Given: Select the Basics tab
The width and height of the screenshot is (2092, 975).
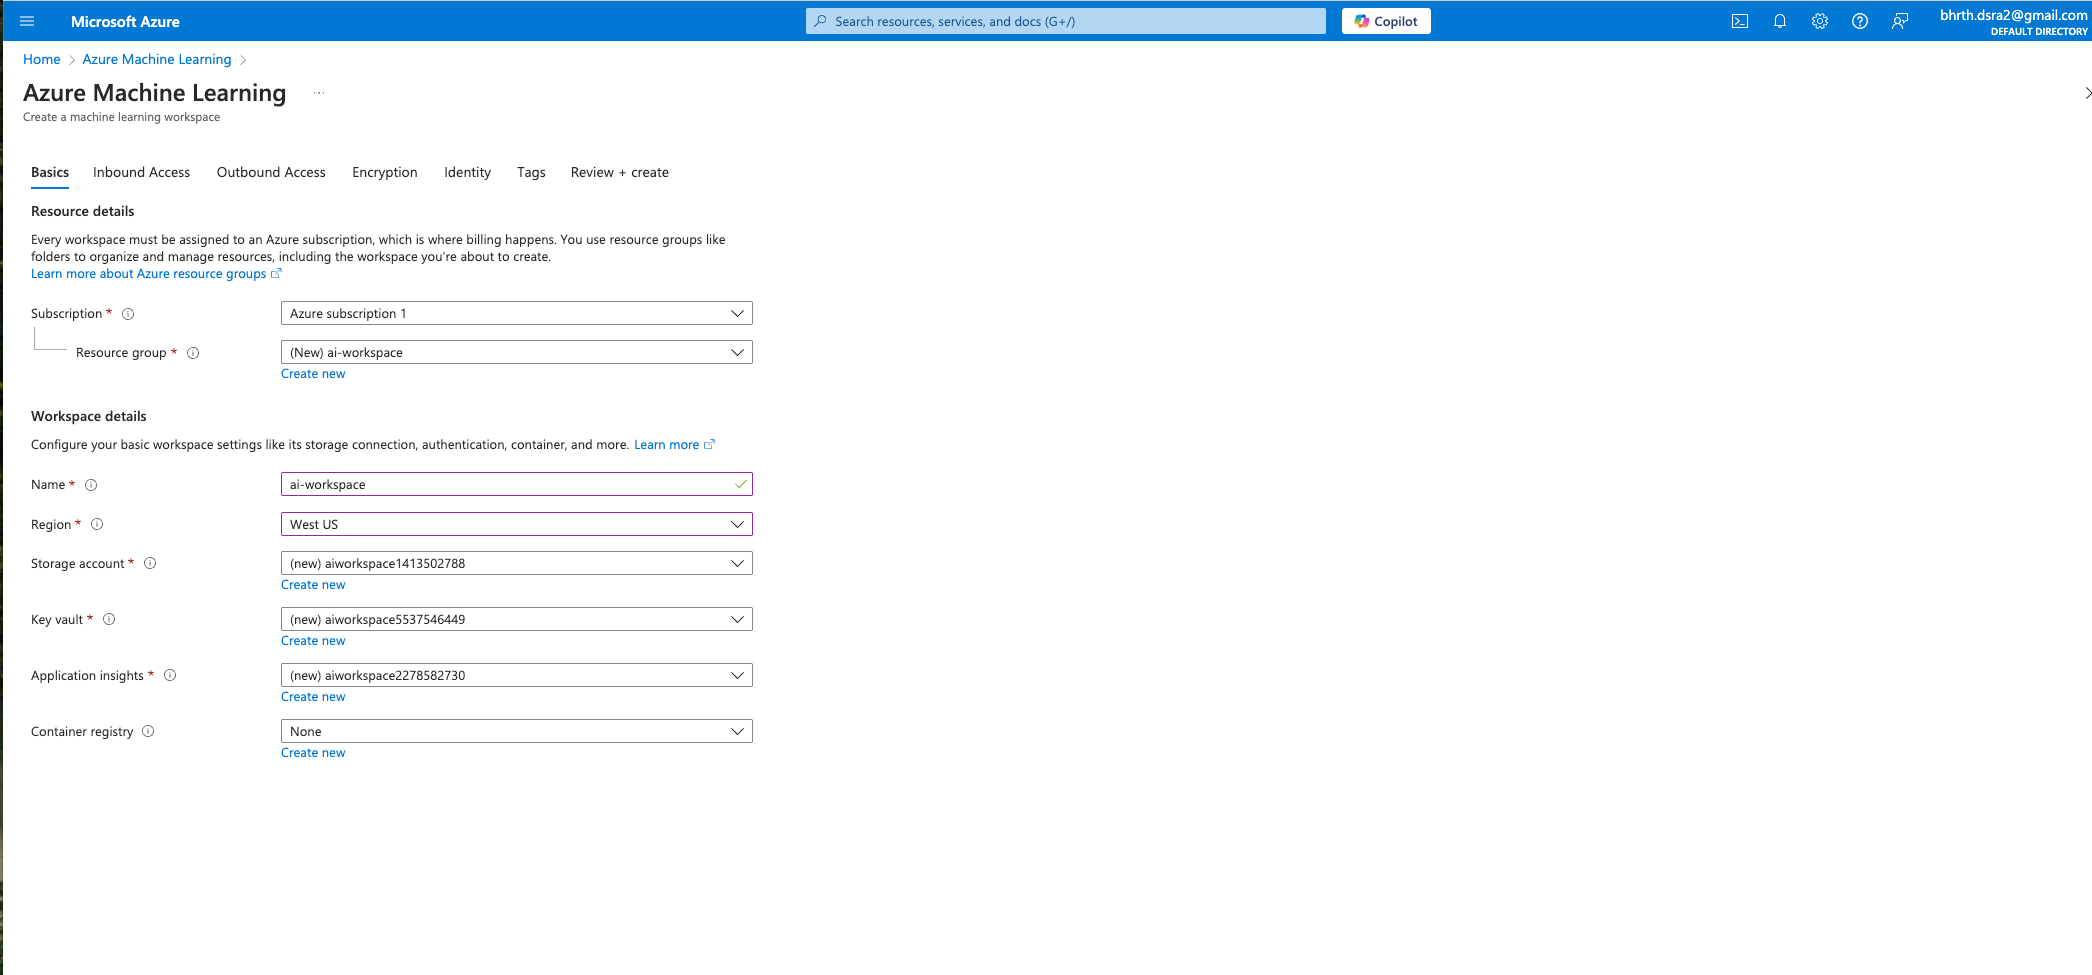Looking at the screenshot, I should (50, 172).
